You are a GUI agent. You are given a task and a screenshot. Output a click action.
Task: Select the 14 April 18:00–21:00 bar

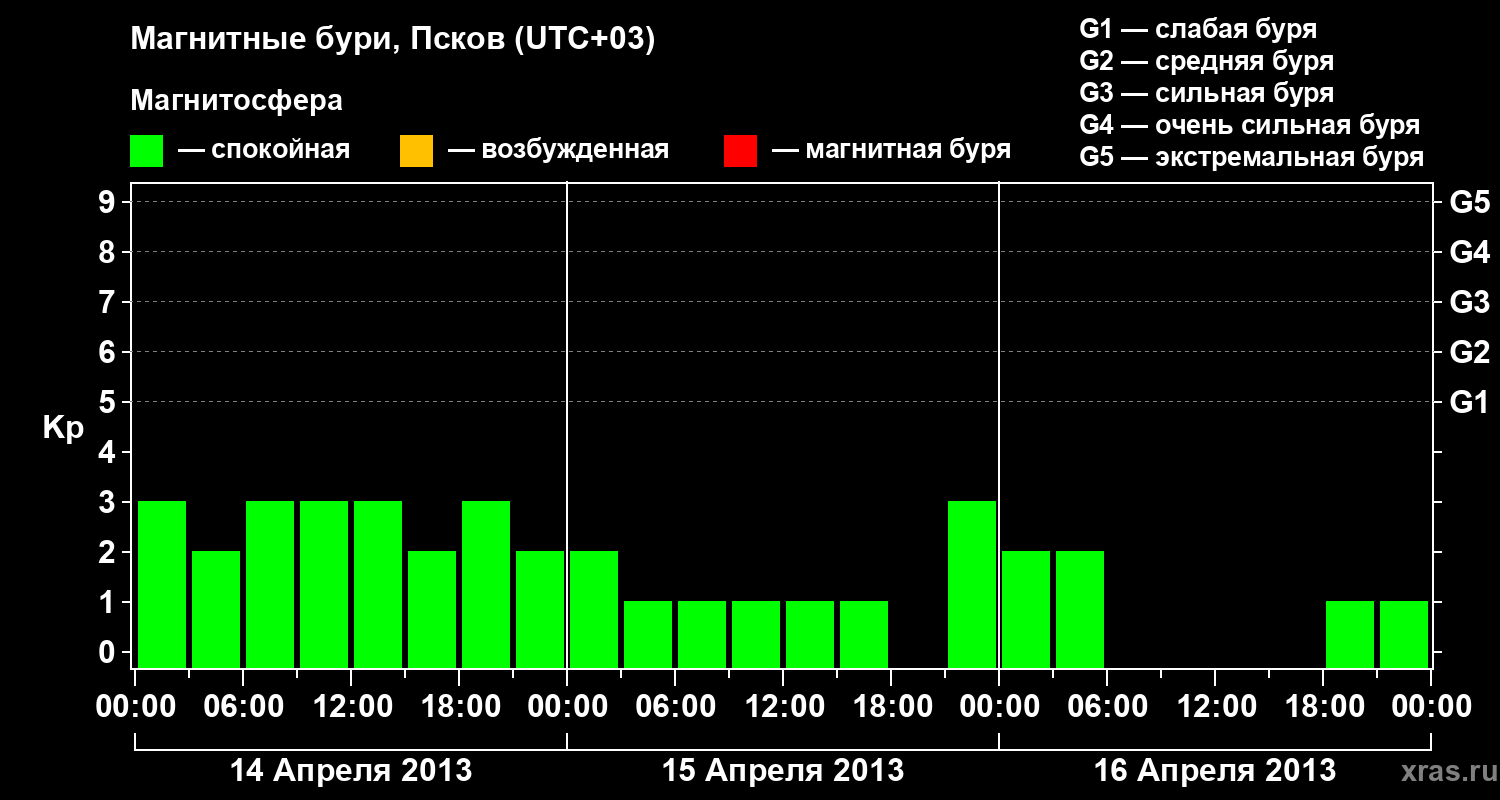[486, 584]
